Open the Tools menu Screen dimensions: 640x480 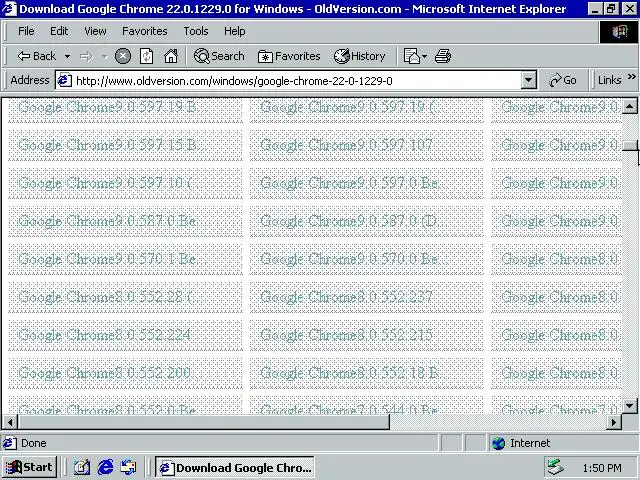[x=196, y=31]
